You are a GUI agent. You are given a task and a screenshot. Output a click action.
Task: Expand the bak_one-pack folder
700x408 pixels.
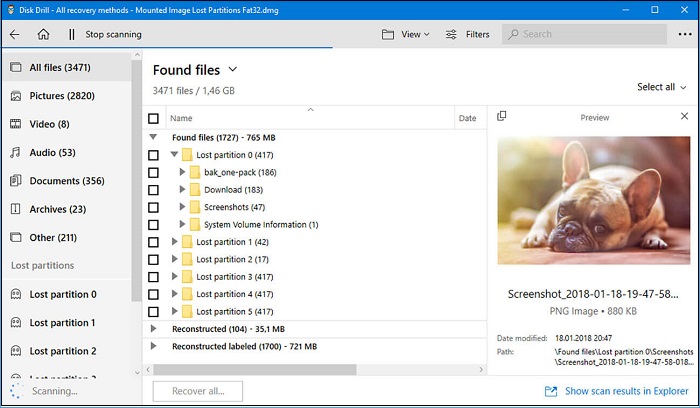coord(182,172)
